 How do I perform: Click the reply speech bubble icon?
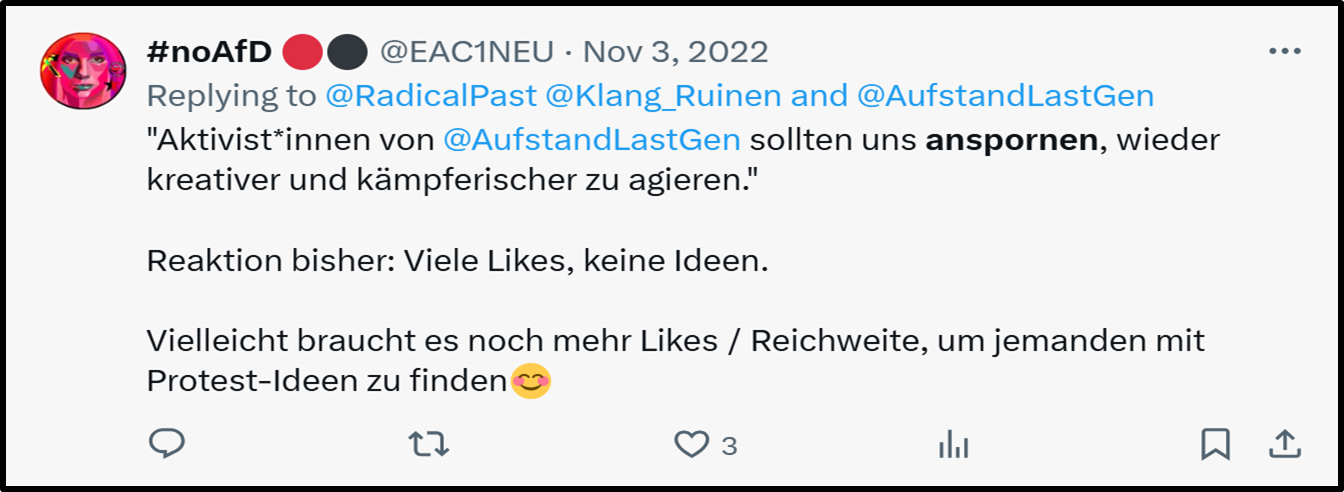167,444
